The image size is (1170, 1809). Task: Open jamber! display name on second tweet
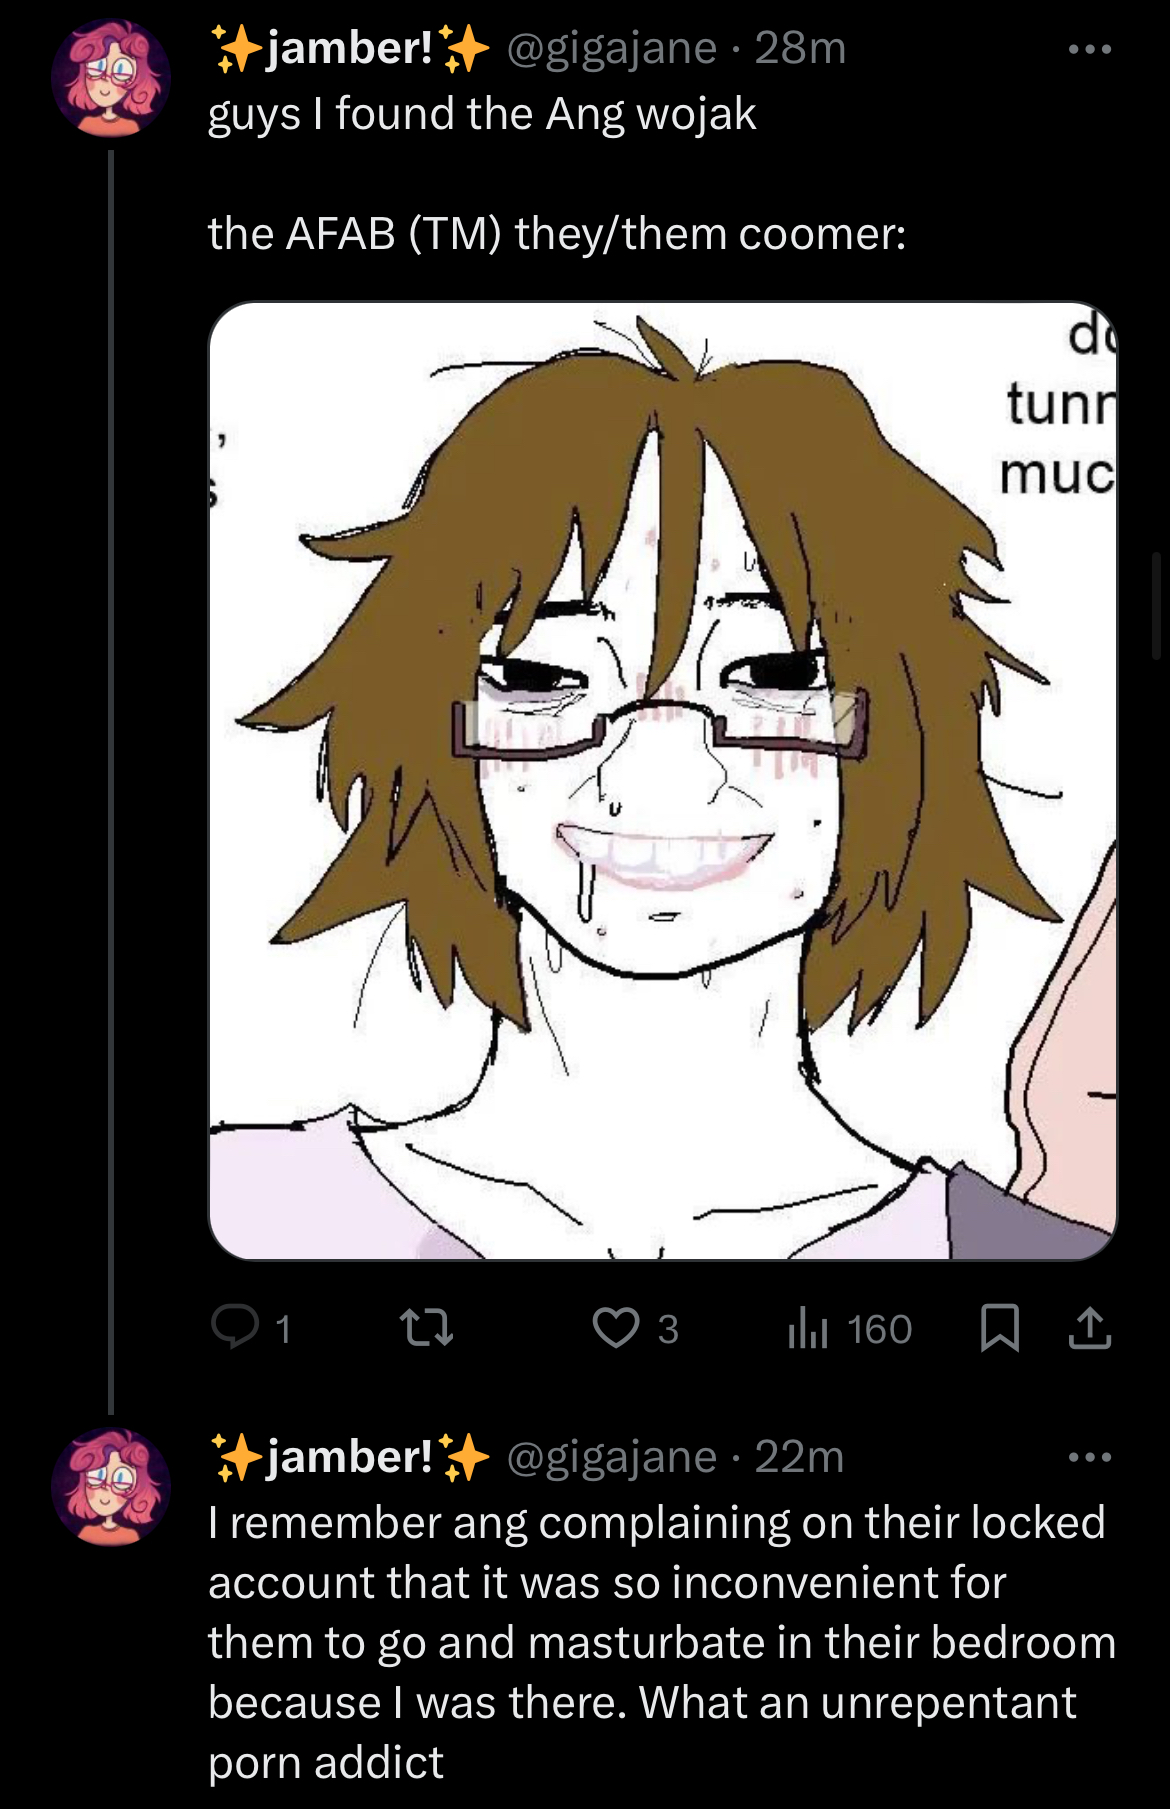coord(350,1457)
